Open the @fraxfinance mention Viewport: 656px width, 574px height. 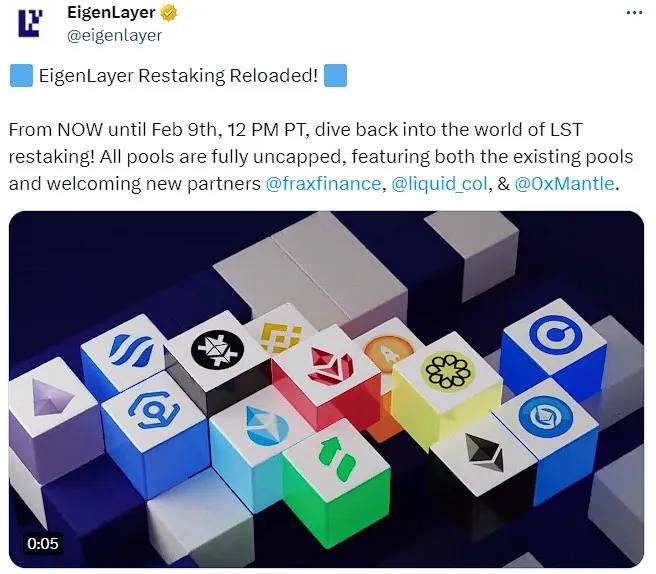[x=323, y=184]
